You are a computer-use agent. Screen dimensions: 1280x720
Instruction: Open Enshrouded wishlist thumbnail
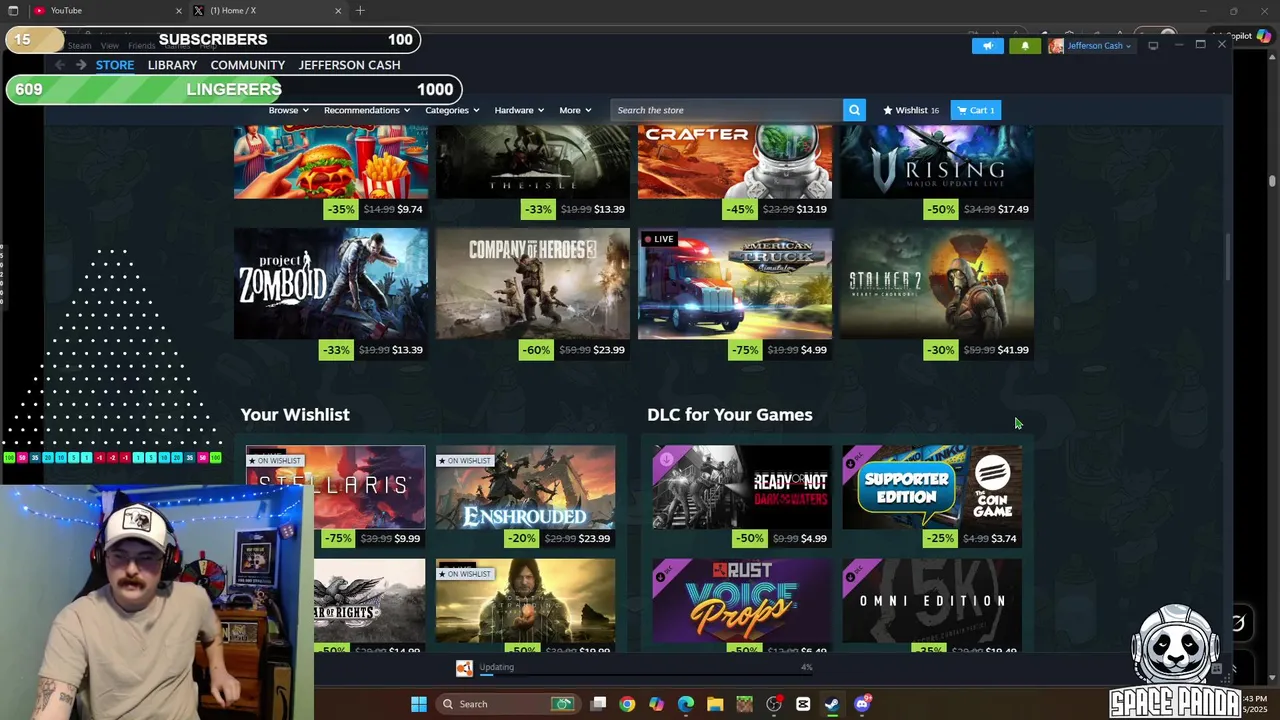[526, 487]
